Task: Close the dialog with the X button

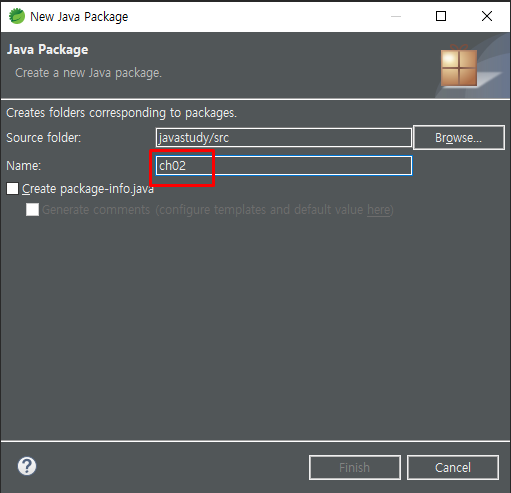Action: click(x=487, y=16)
